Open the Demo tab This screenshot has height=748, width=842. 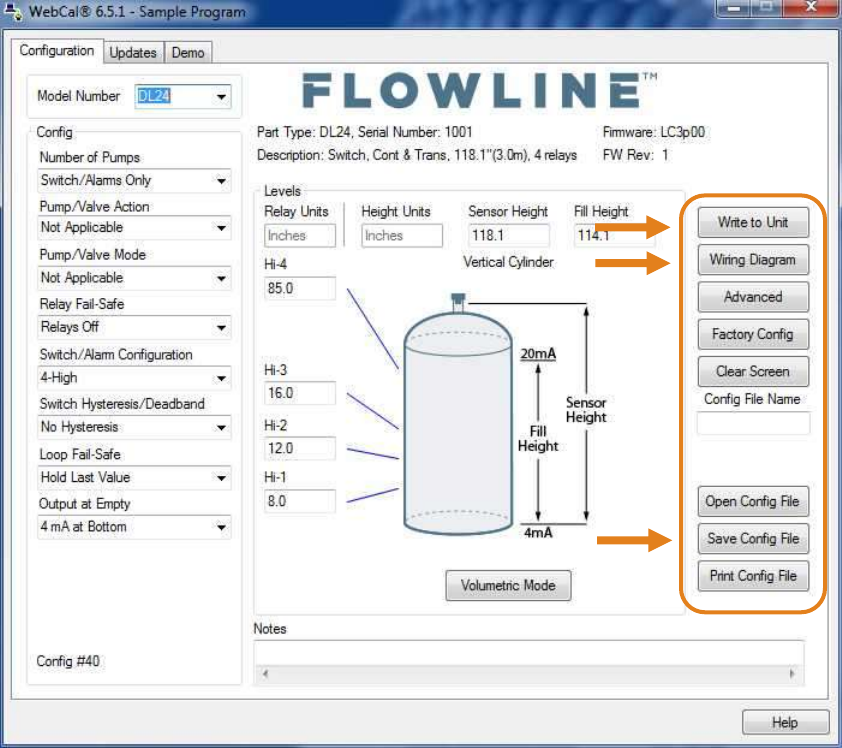click(x=188, y=53)
